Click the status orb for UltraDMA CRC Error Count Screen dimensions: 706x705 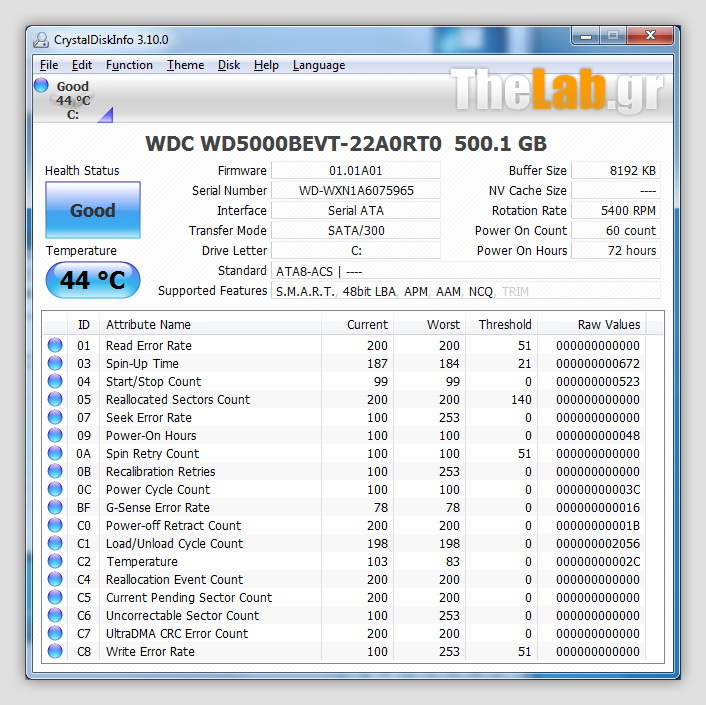(55, 633)
